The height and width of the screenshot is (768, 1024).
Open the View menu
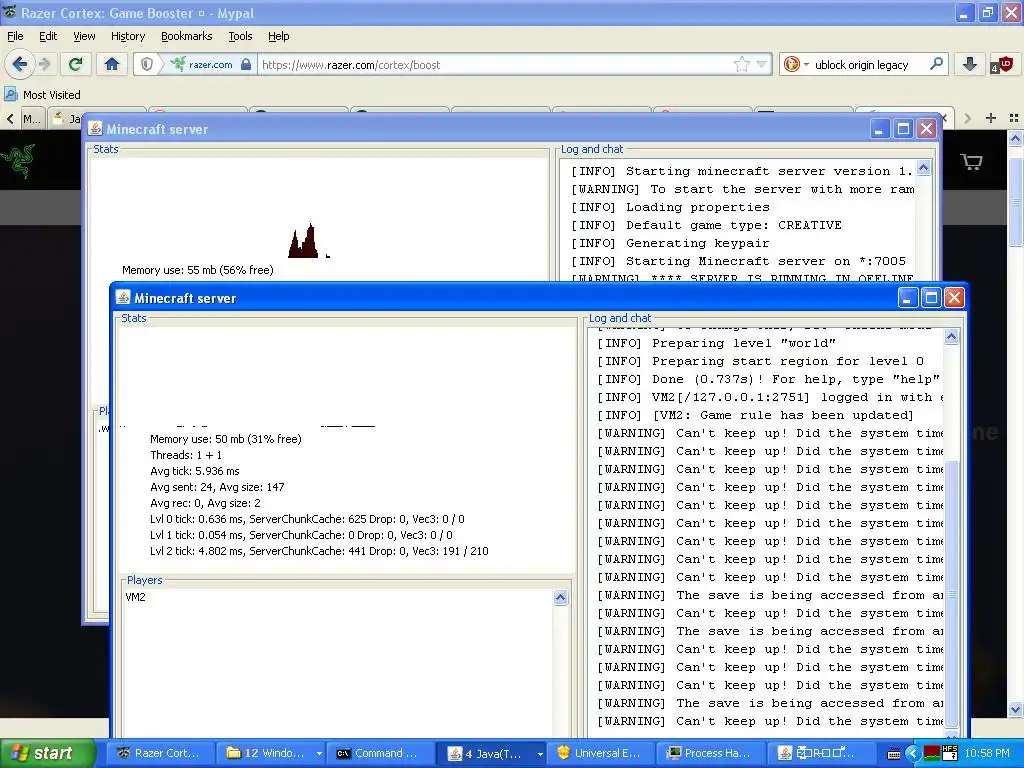point(84,36)
